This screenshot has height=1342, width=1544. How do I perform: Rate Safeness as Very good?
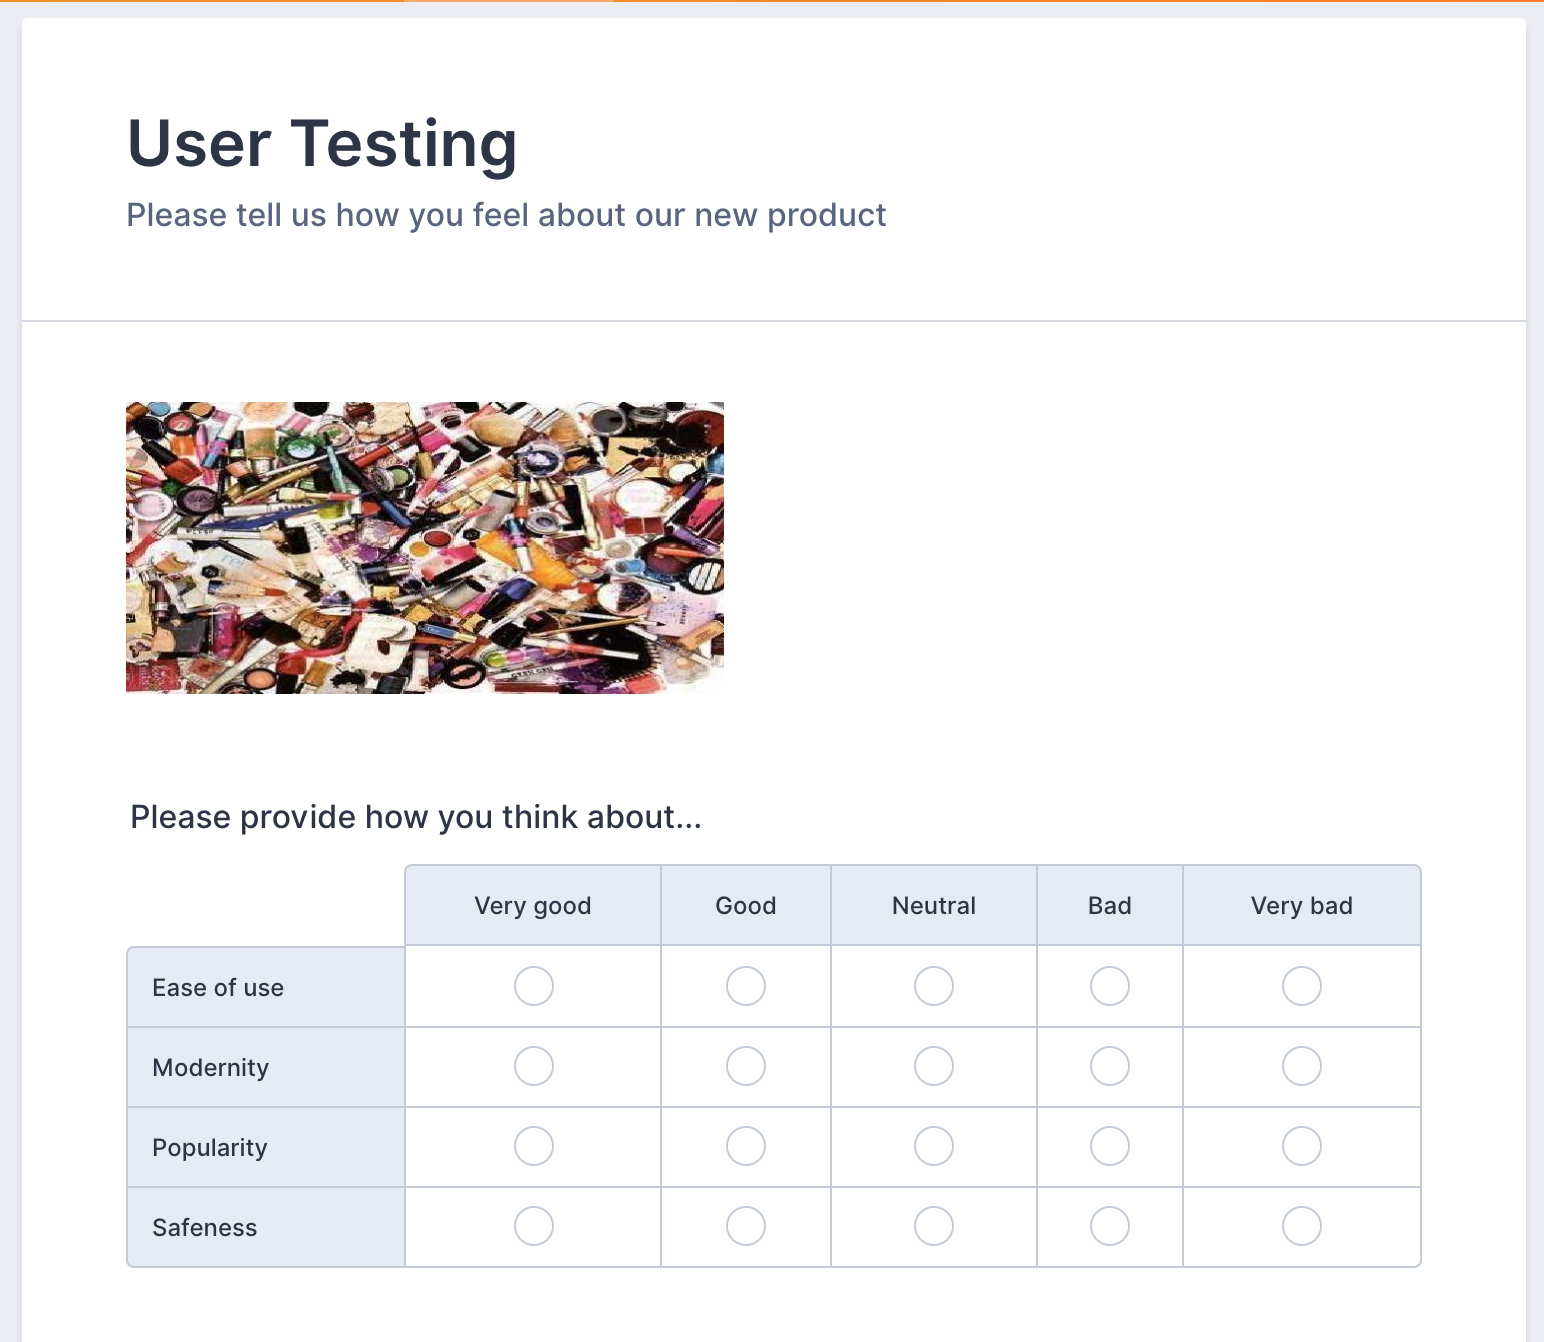534,1226
